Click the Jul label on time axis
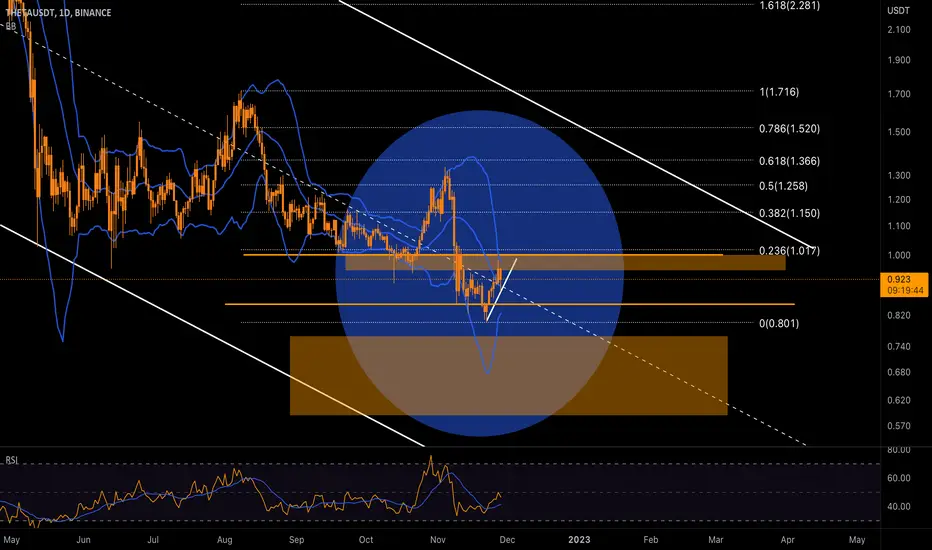This screenshot has width=932, height=550. (x=153, y=540)
